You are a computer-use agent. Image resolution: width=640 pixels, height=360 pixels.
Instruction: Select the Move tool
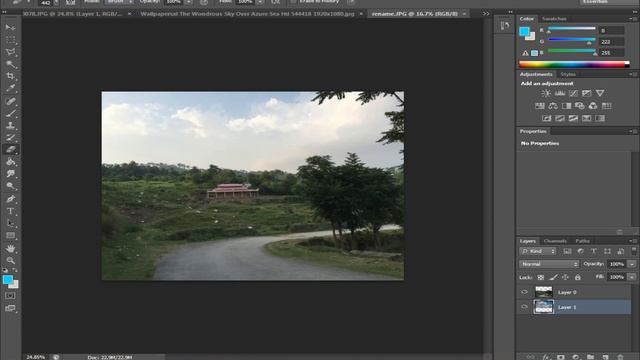[11, 27]
